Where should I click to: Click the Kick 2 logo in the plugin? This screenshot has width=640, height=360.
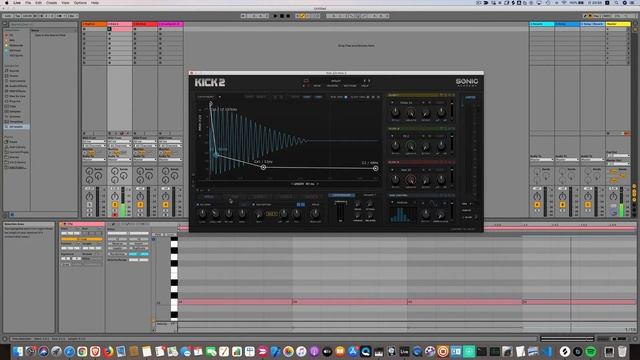coord(210,82)
